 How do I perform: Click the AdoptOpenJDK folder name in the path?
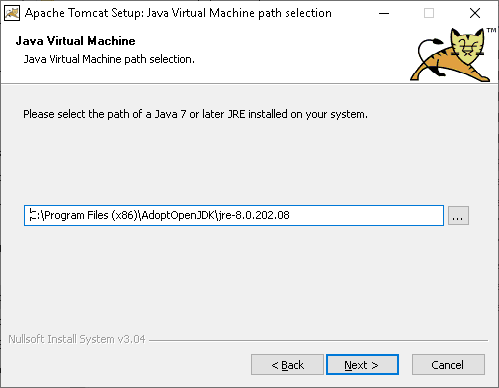178,215
